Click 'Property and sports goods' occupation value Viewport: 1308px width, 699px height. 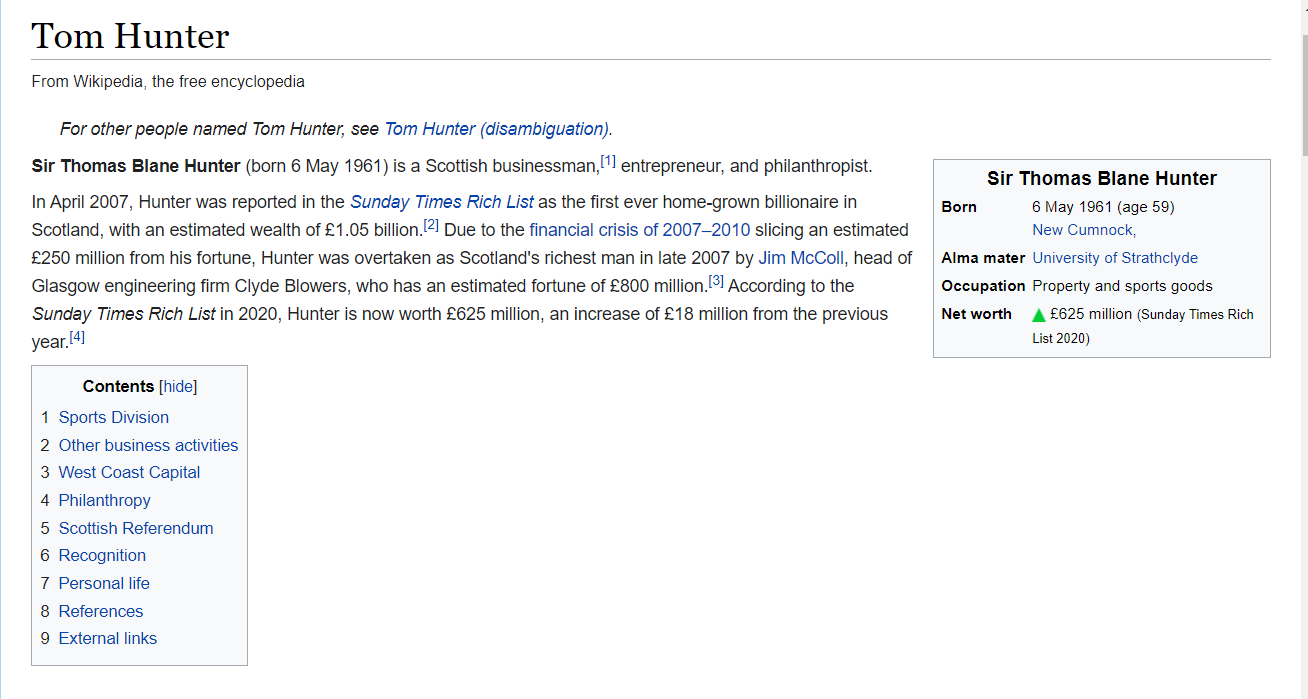pos(1123,286)
